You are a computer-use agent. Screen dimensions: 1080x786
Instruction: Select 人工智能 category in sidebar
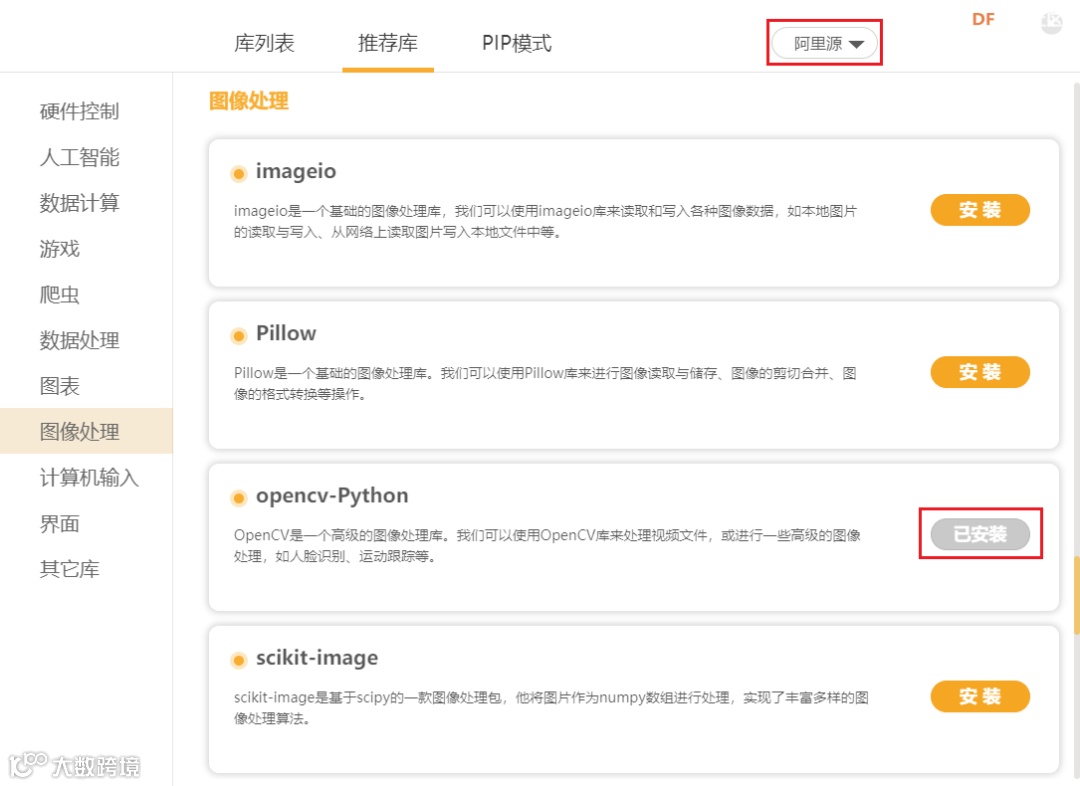(x=79, y=157)
